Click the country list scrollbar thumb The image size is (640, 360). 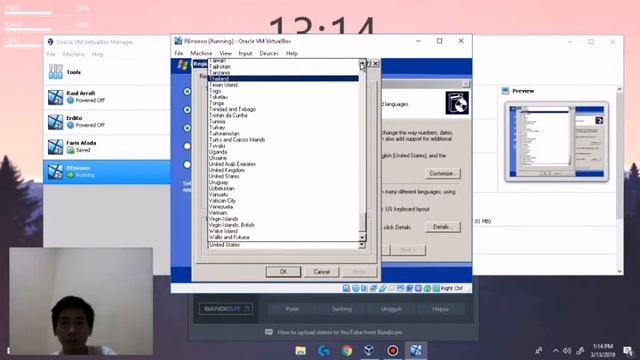(362, 223)
